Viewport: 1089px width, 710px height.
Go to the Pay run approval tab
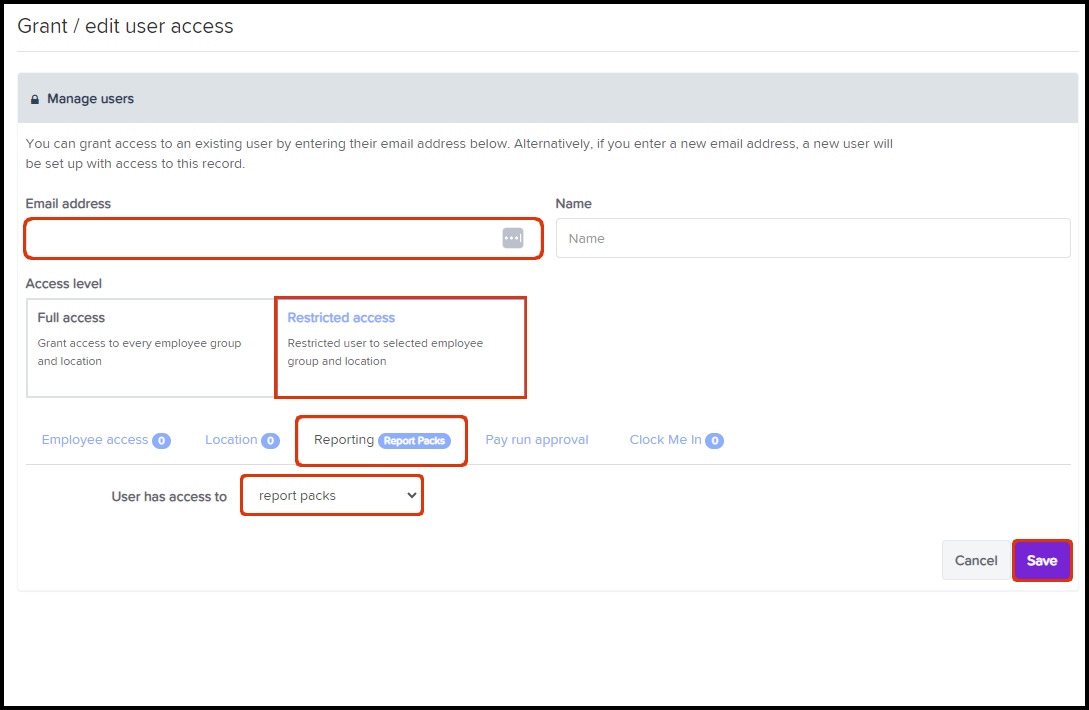click(537, 440)
